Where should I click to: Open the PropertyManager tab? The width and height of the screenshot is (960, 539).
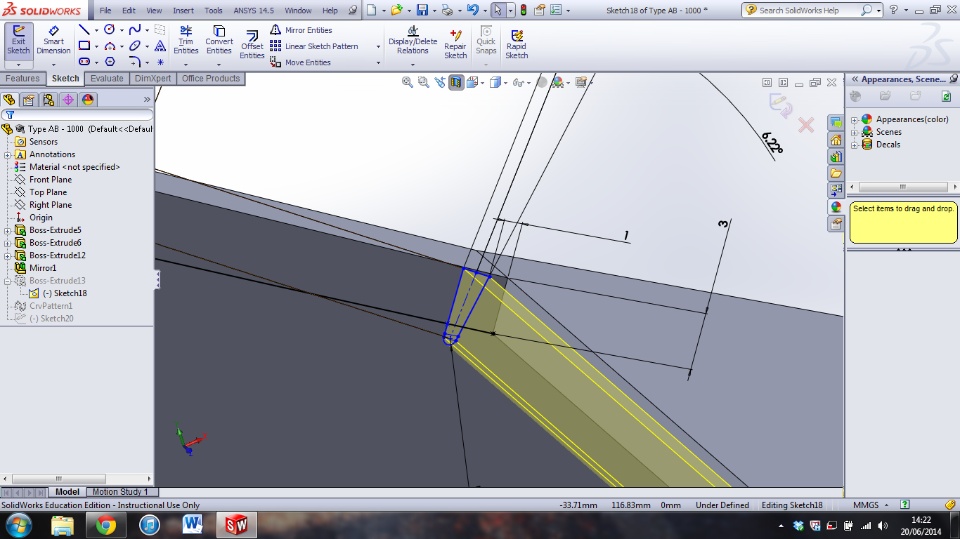(x=29, y=100)
